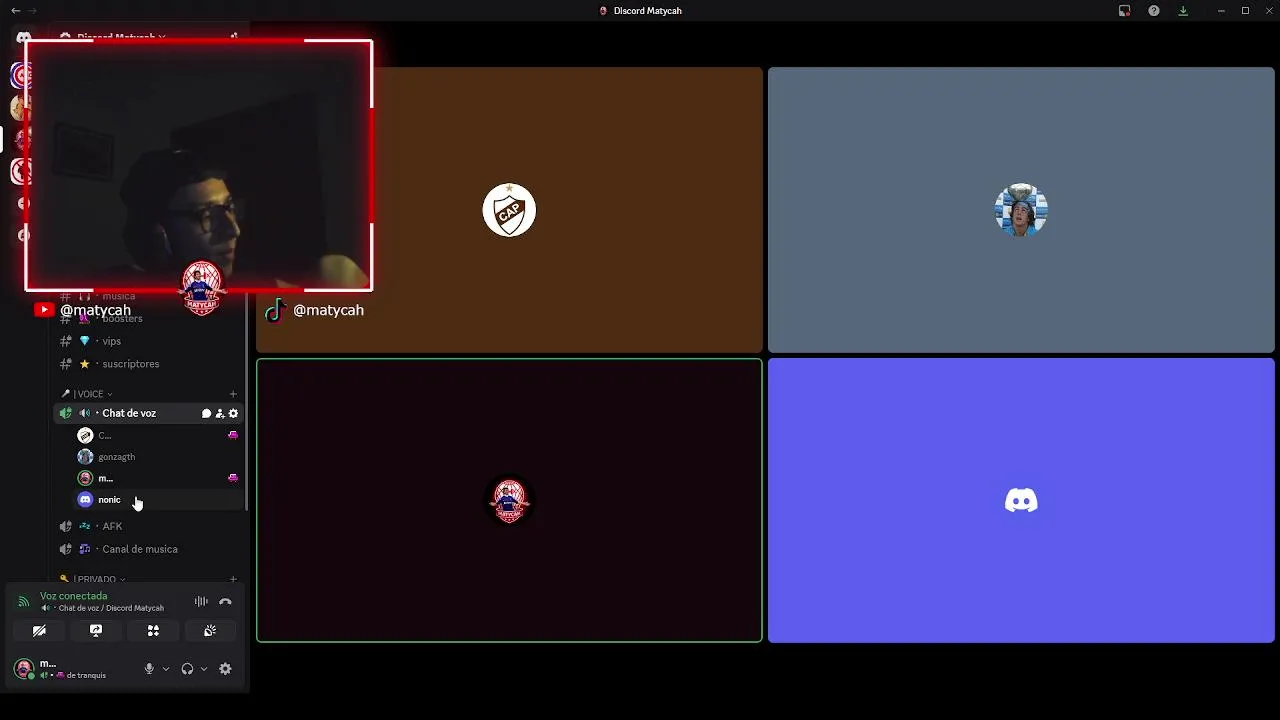Focus the green-outlined Matycah participant tile
Viewport: 1280px width, 720px height.
tap(509, 500)
